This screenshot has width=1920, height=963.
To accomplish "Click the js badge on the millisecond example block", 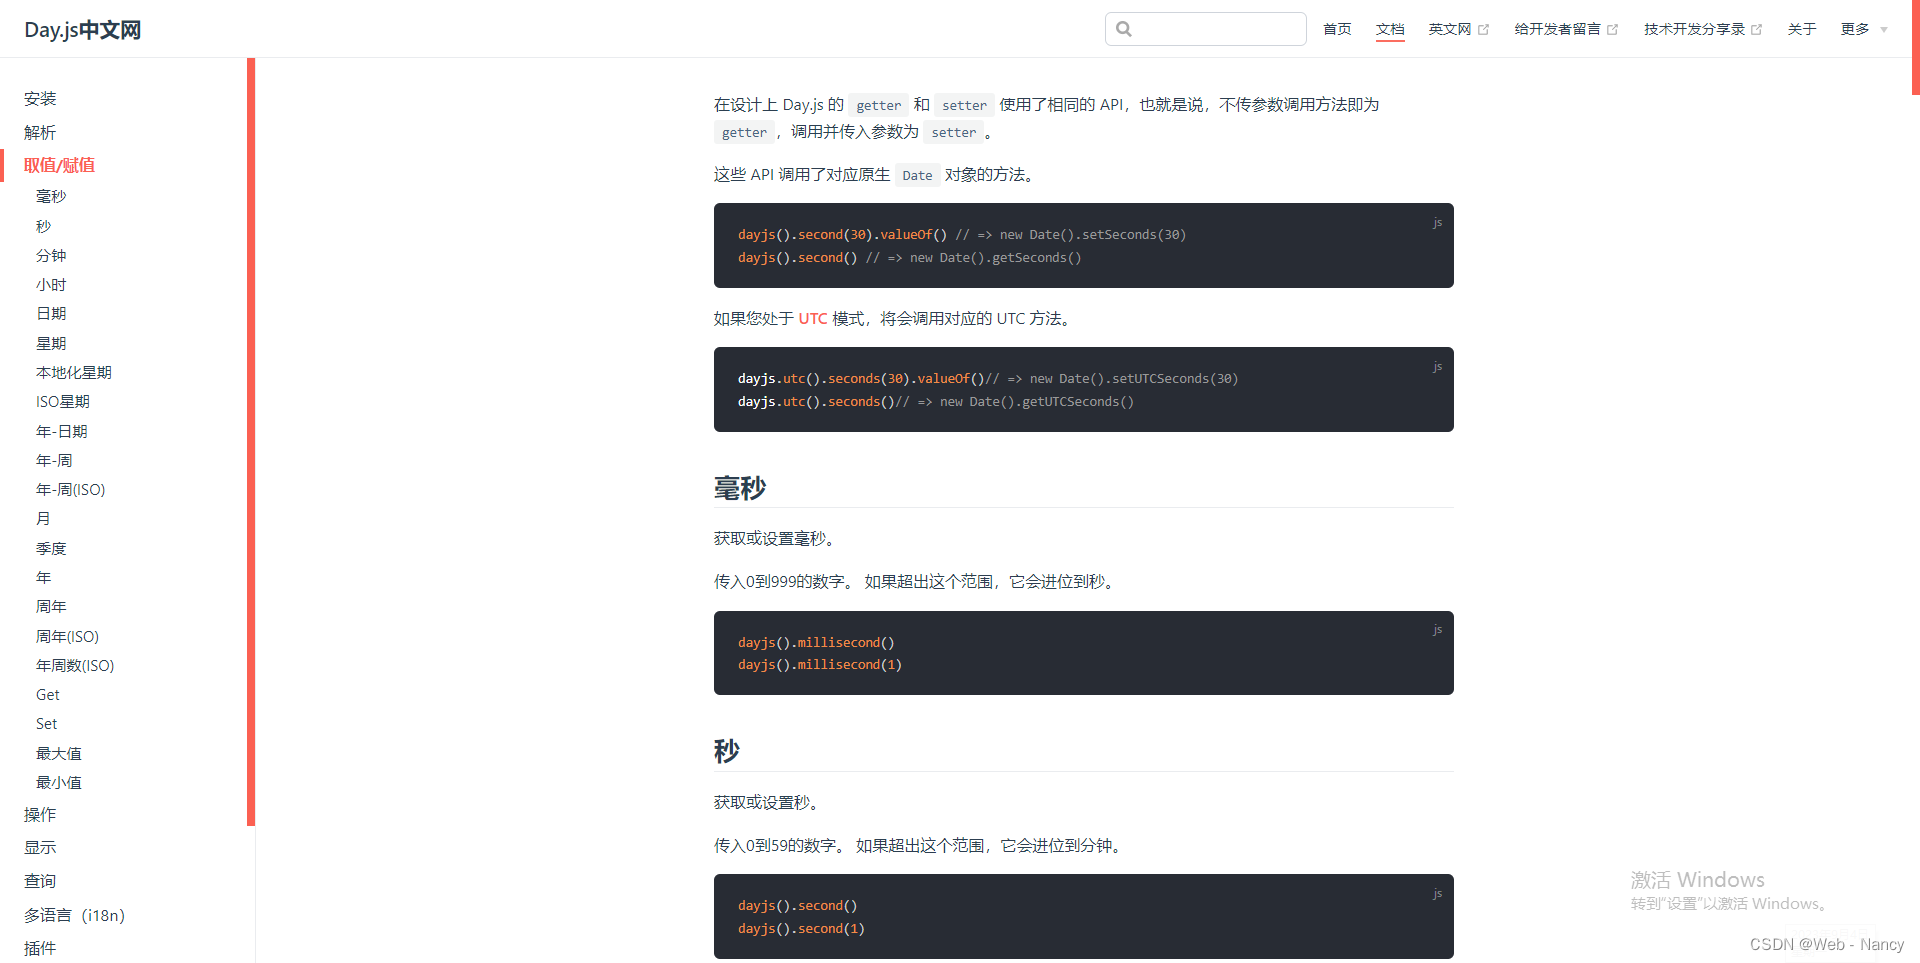I will (x=1437, y=629).
